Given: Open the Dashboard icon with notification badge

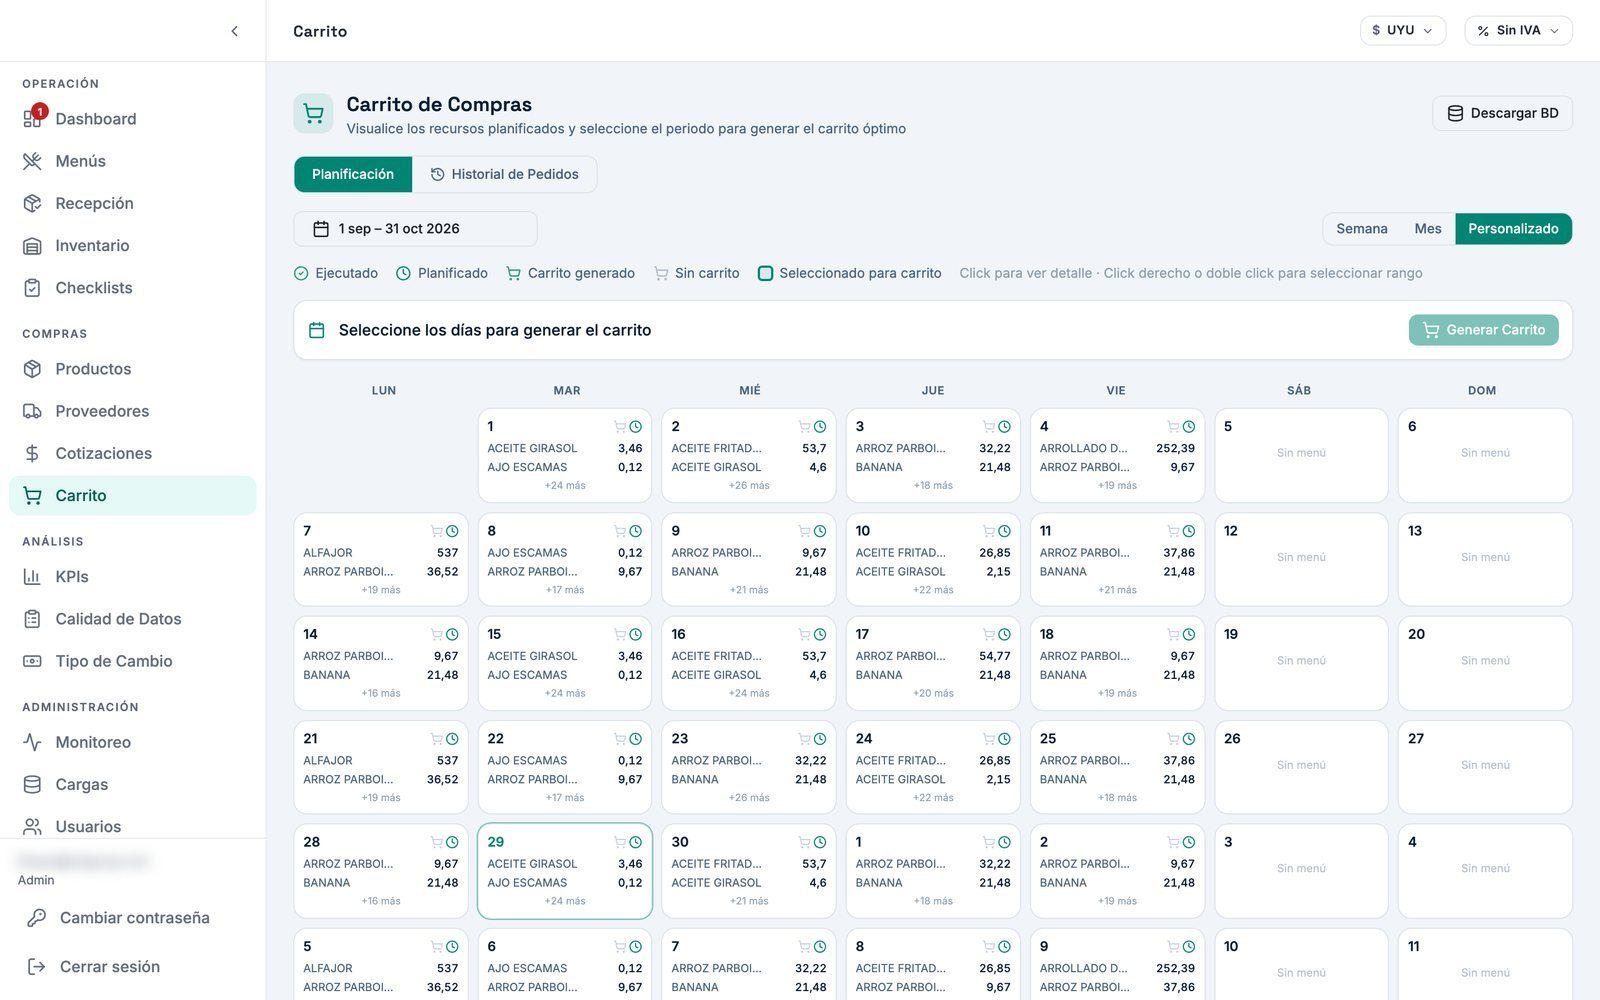Looking at the screenshot, I should tap(33, 118).
